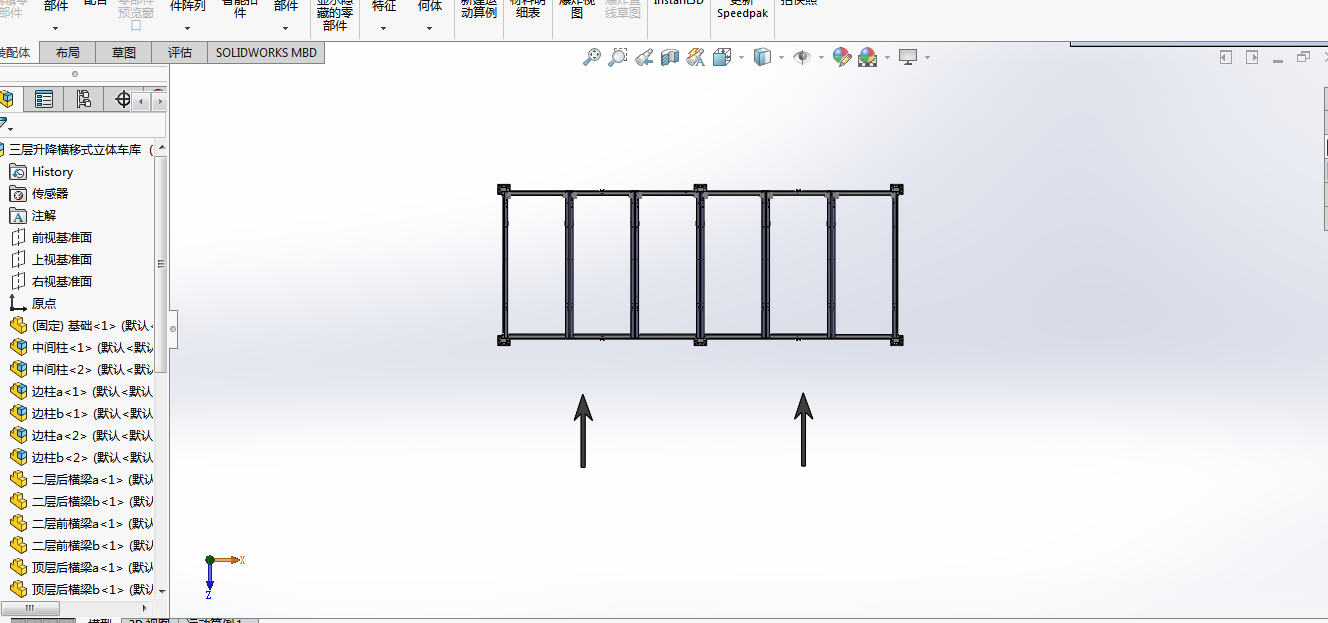Open the DimXpertManager crosshair tab
The height and width of the screenshot is (623, 1328).
click(123, 99)
